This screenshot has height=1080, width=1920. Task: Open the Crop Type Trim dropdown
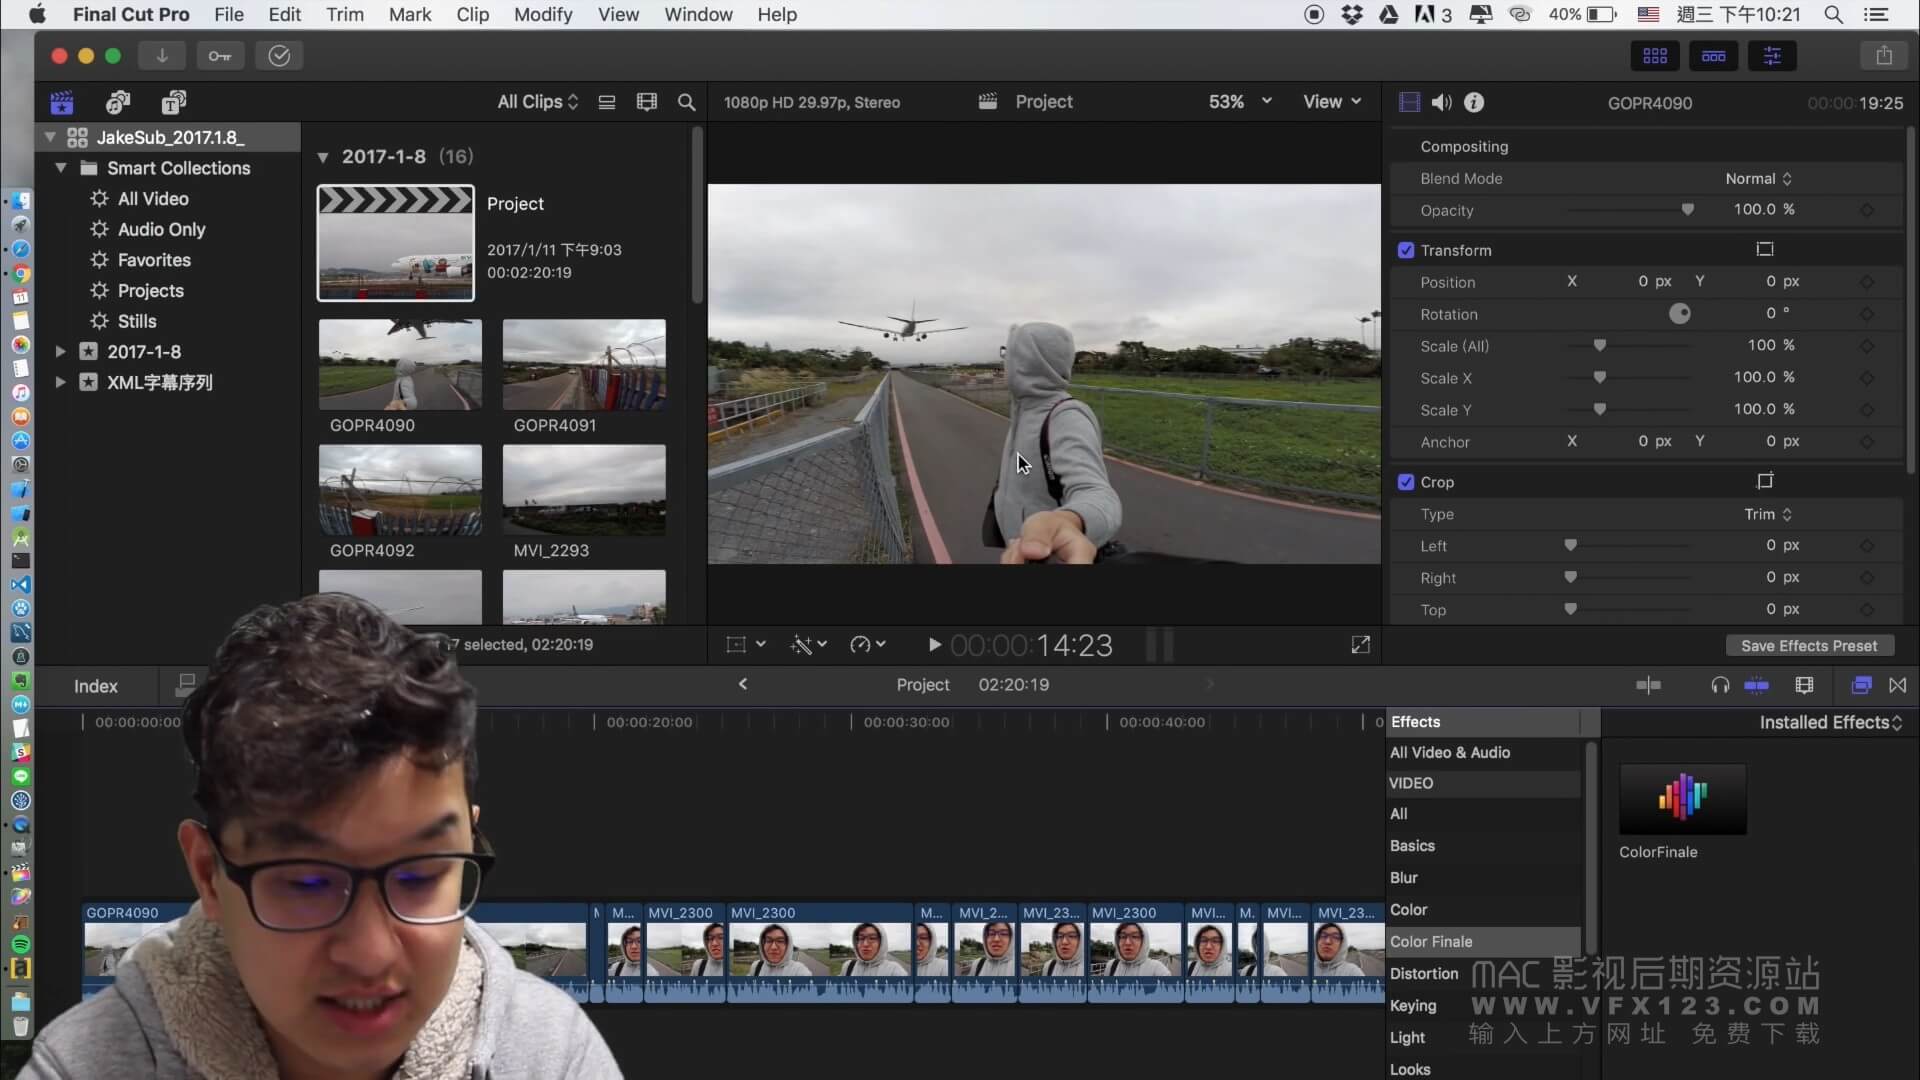coord(1768,514)
